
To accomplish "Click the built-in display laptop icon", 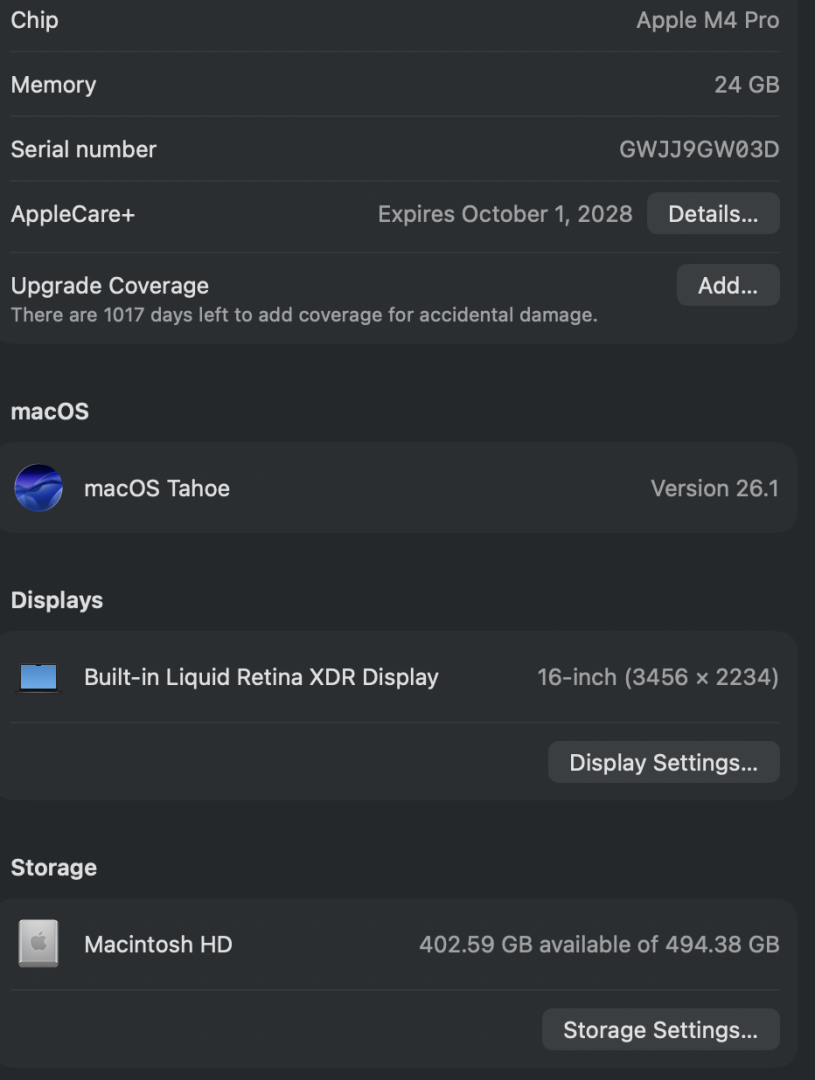I will coord(39,677).
